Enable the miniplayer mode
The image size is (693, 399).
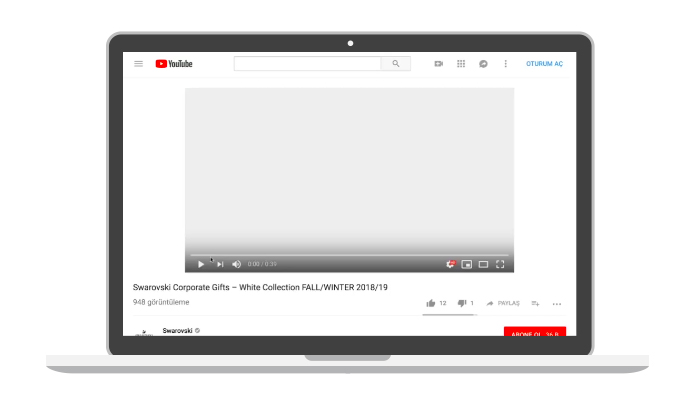coord(466,264)
